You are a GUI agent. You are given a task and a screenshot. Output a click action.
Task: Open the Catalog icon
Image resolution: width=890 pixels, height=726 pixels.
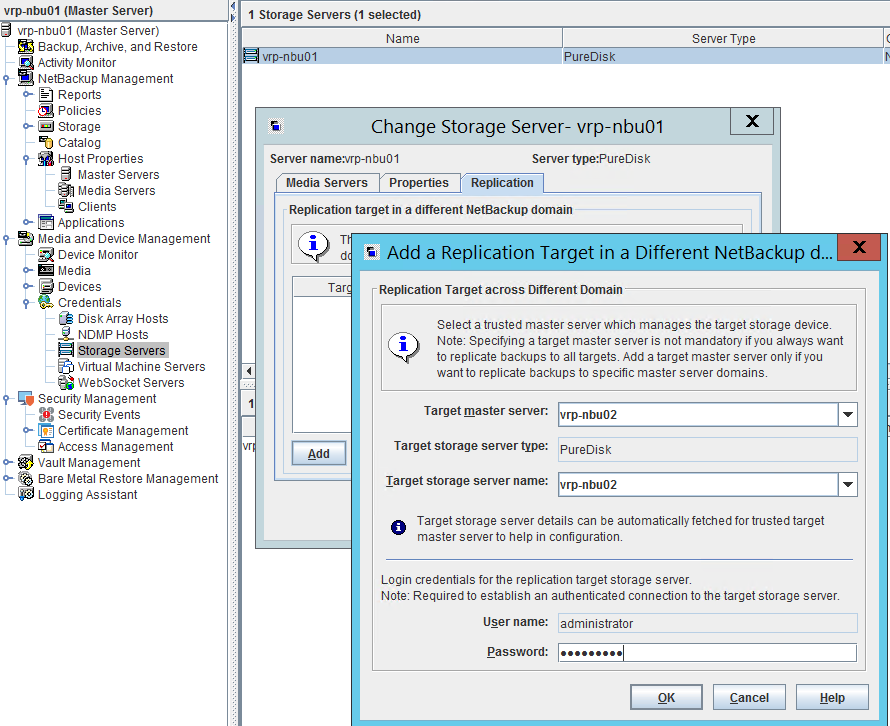click(x=46, y=142)
